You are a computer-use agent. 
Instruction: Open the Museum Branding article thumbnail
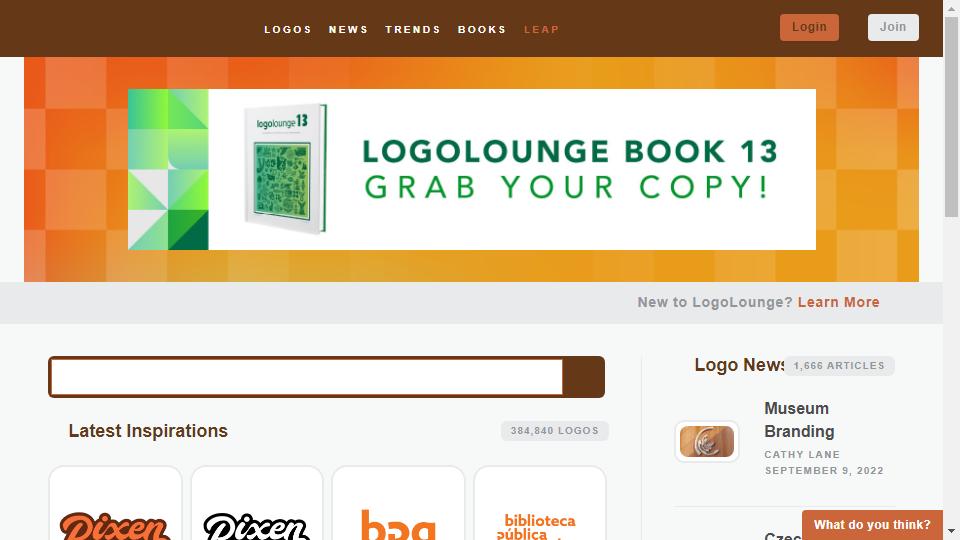[707, 441]
